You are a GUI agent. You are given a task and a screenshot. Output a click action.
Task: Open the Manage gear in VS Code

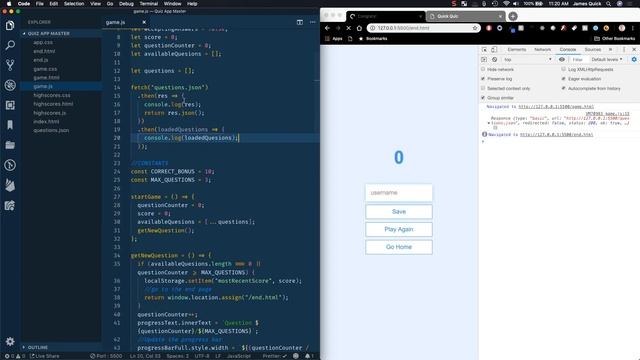(10, 341)
